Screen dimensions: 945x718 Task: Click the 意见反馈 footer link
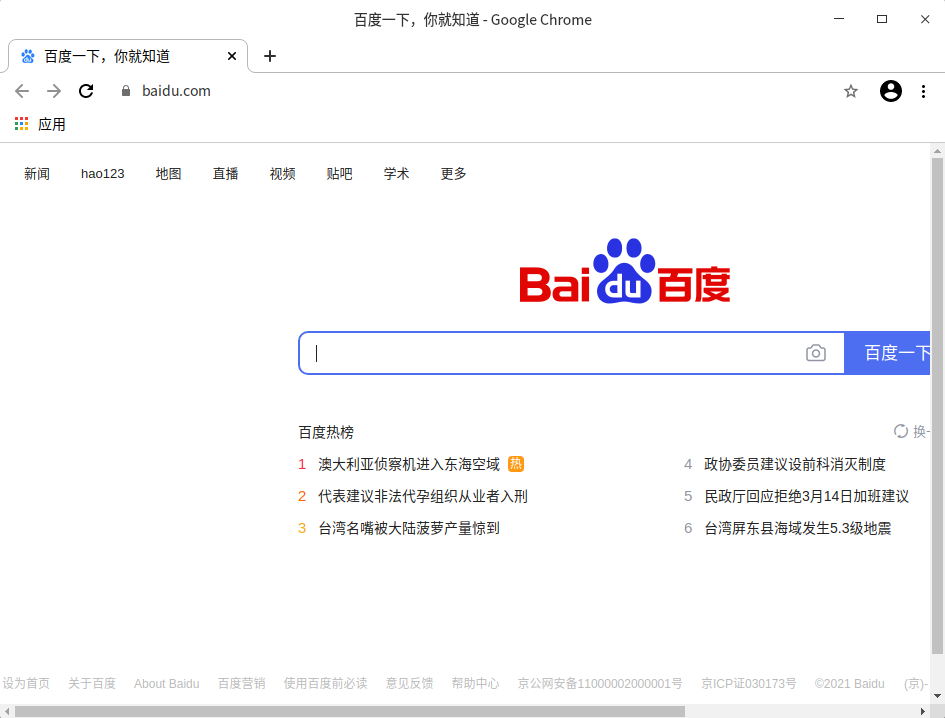(409, 683)
